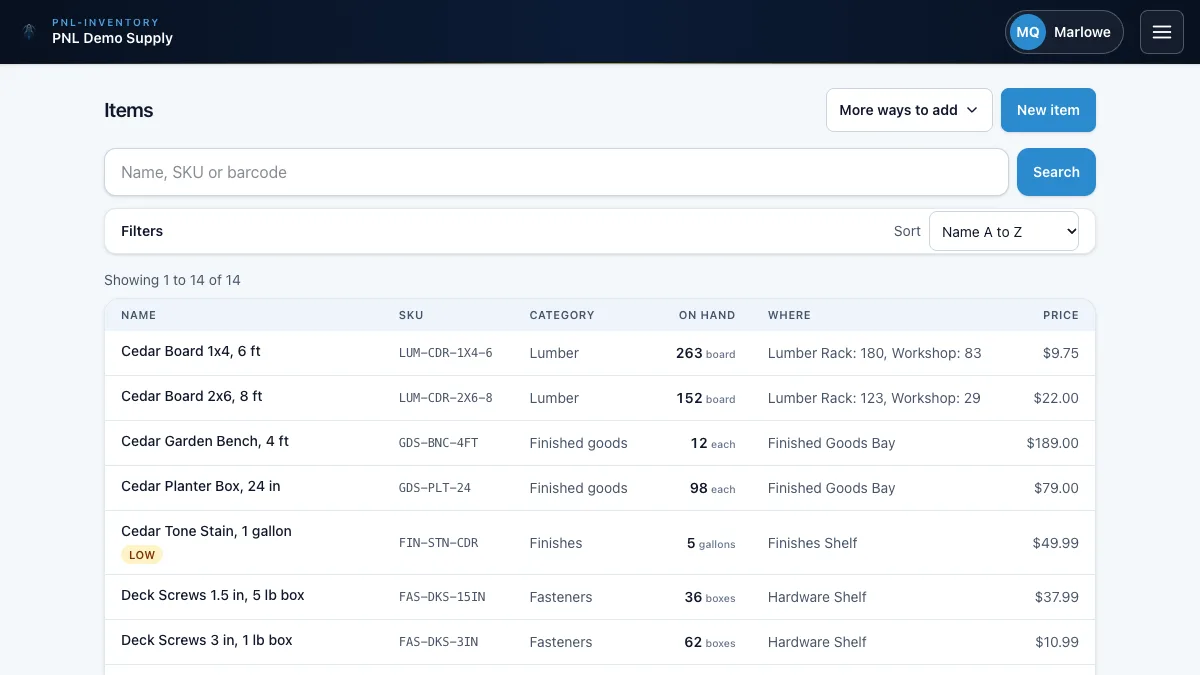Click the PNL Demo Supply header title
Image resolution: width=1200 pixels, height=675 pixels.
click(x=112, y=38)
